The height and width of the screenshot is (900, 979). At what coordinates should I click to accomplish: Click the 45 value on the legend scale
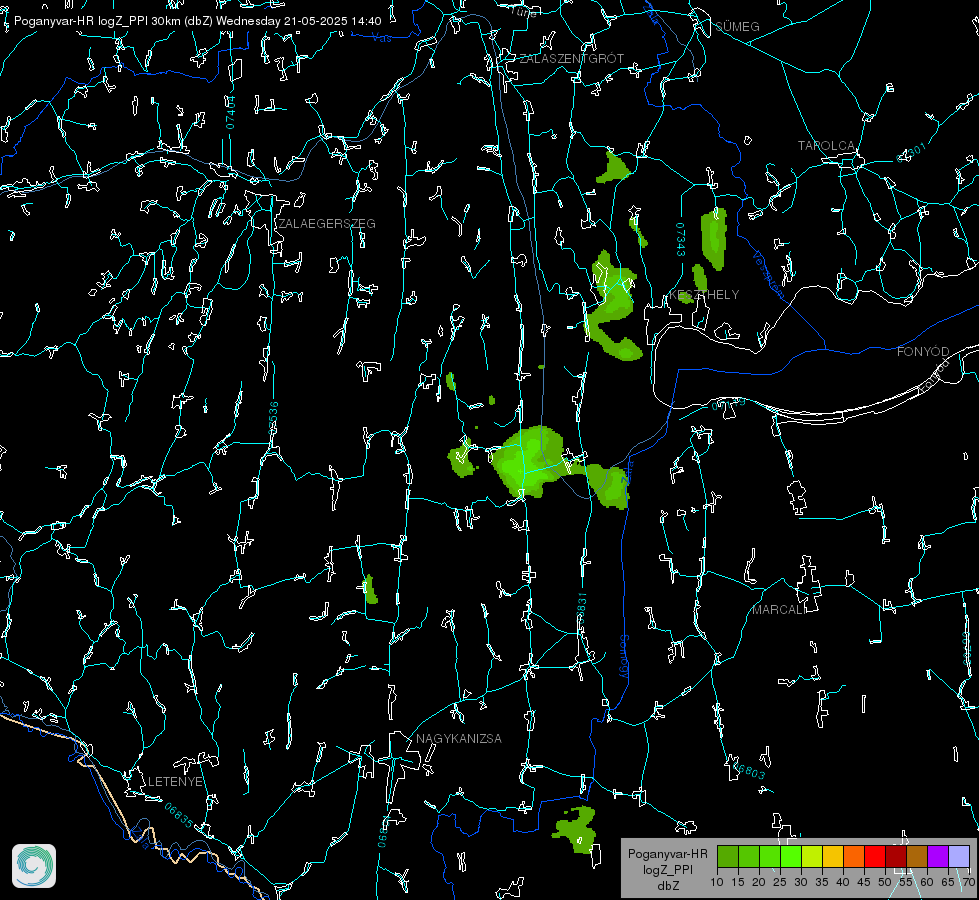[x=864, y=883]
